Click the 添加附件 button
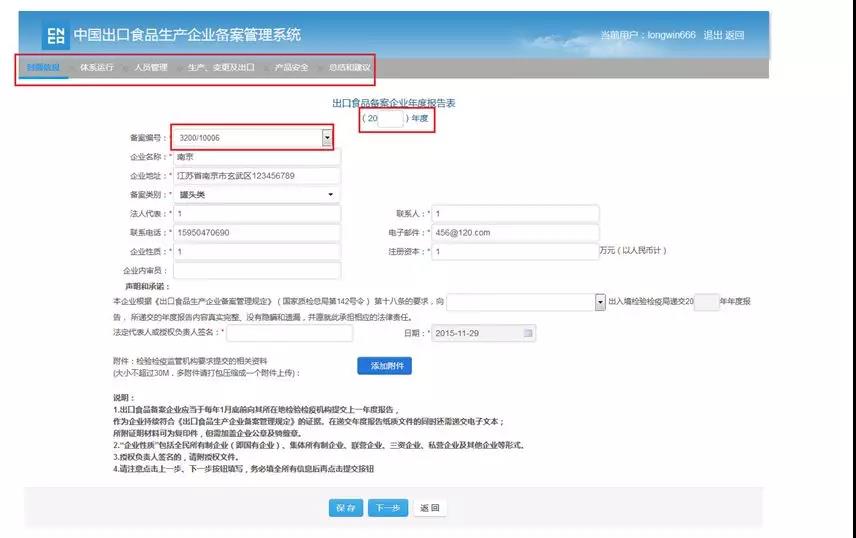 [x=384, y=365]
